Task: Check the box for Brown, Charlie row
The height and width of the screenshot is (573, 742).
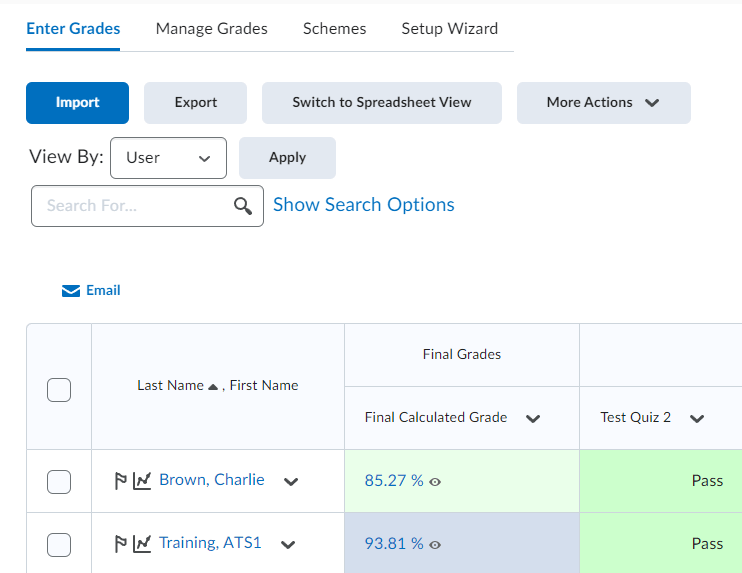Action: [x=59, y=482]
